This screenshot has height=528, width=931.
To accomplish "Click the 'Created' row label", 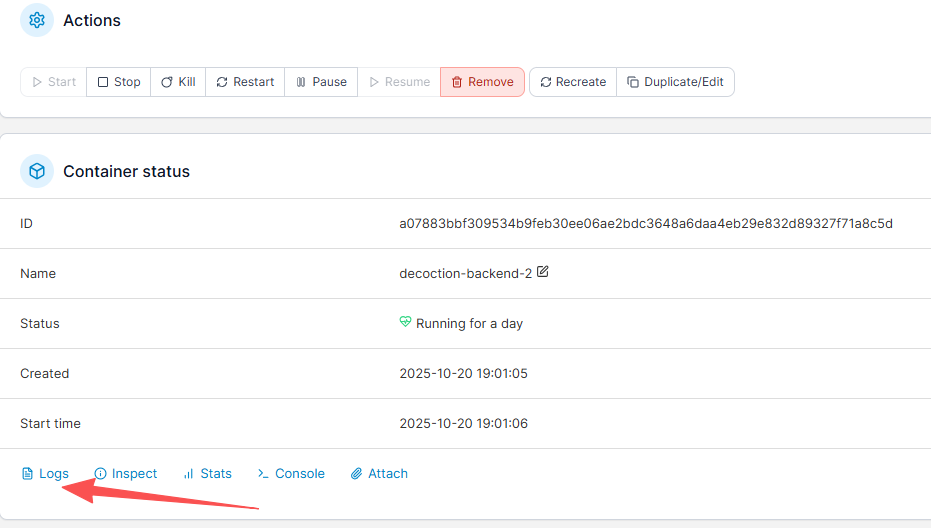I will tap(45, 373).
